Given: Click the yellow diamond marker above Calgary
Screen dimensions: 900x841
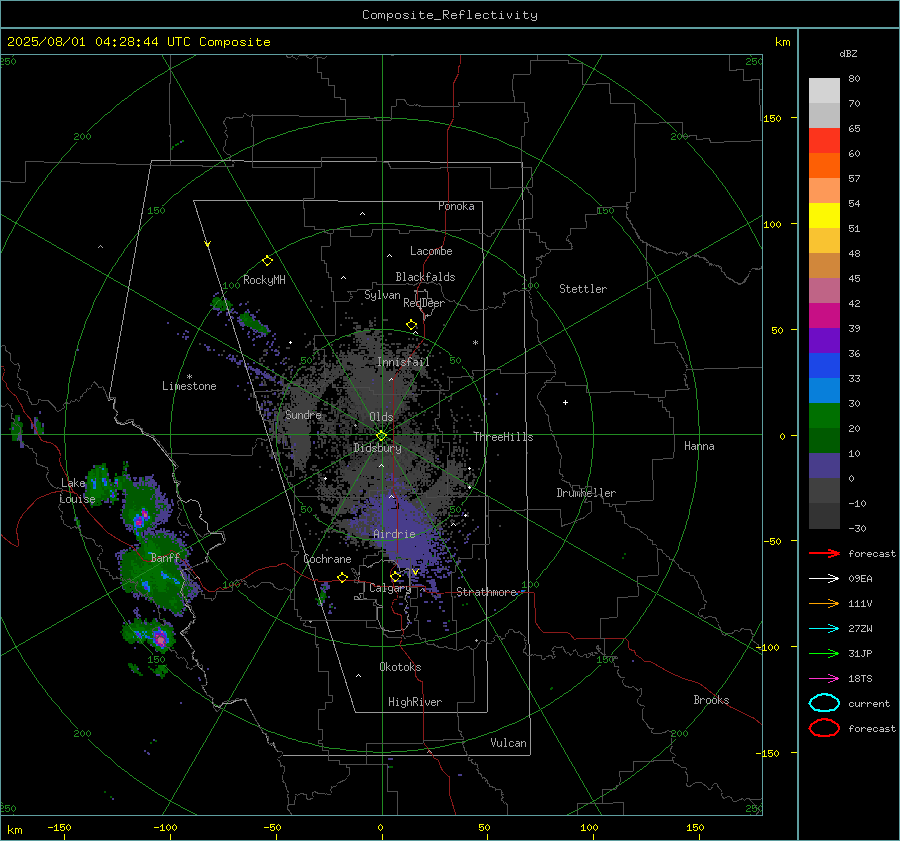Looking at the screenshot, I should click(395, 576).
